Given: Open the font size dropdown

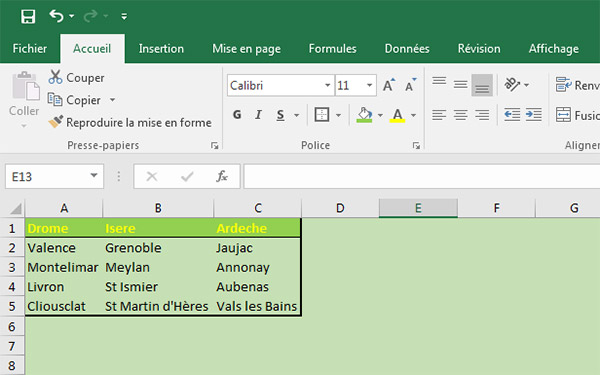Looking at the screenshot, I should (370, 85).
